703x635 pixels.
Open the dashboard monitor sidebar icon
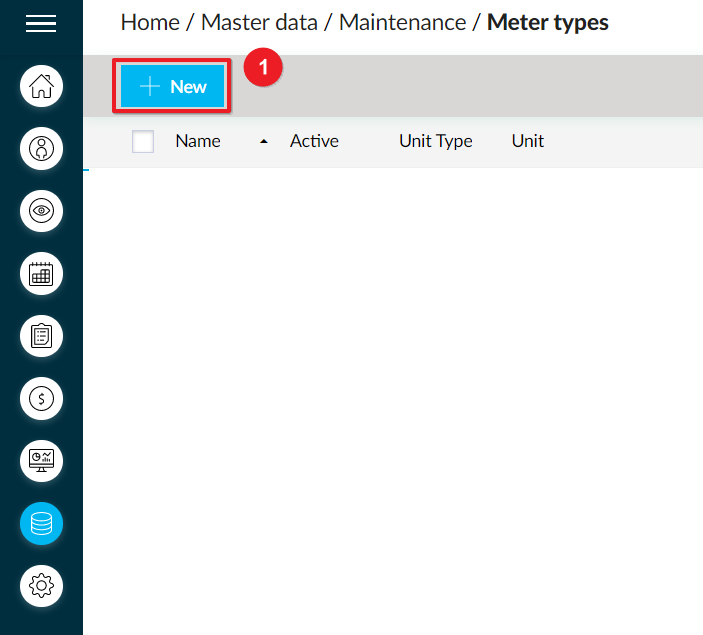point(41,461)
